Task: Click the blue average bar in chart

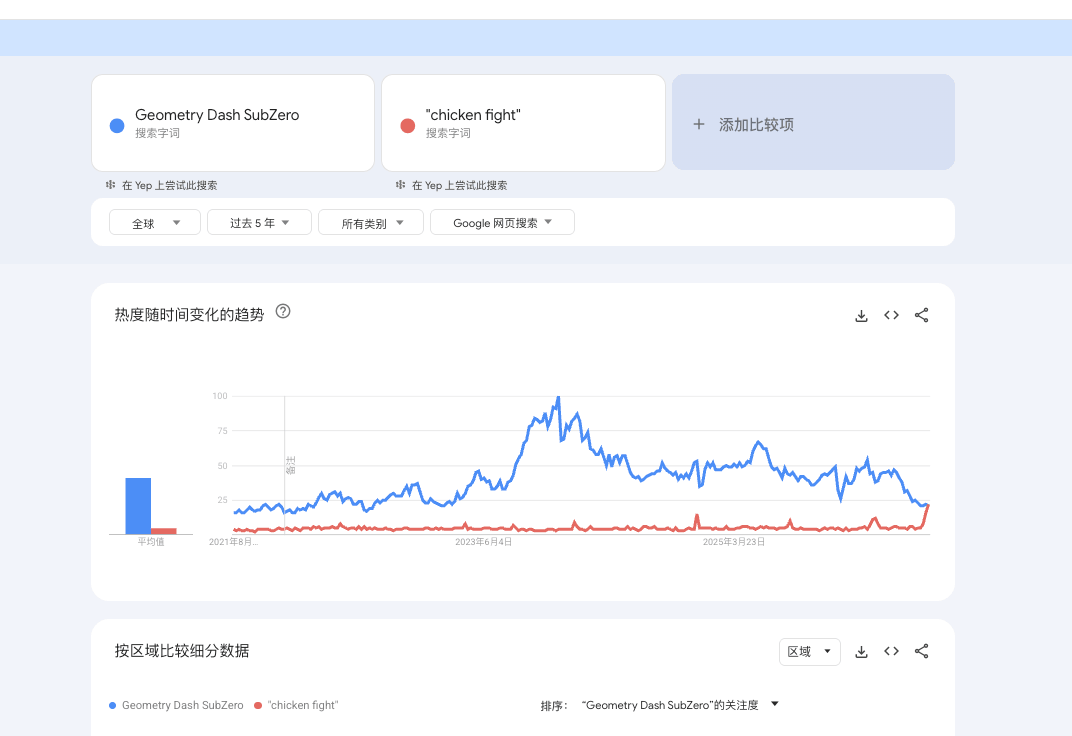Action: tap(138, 506)
